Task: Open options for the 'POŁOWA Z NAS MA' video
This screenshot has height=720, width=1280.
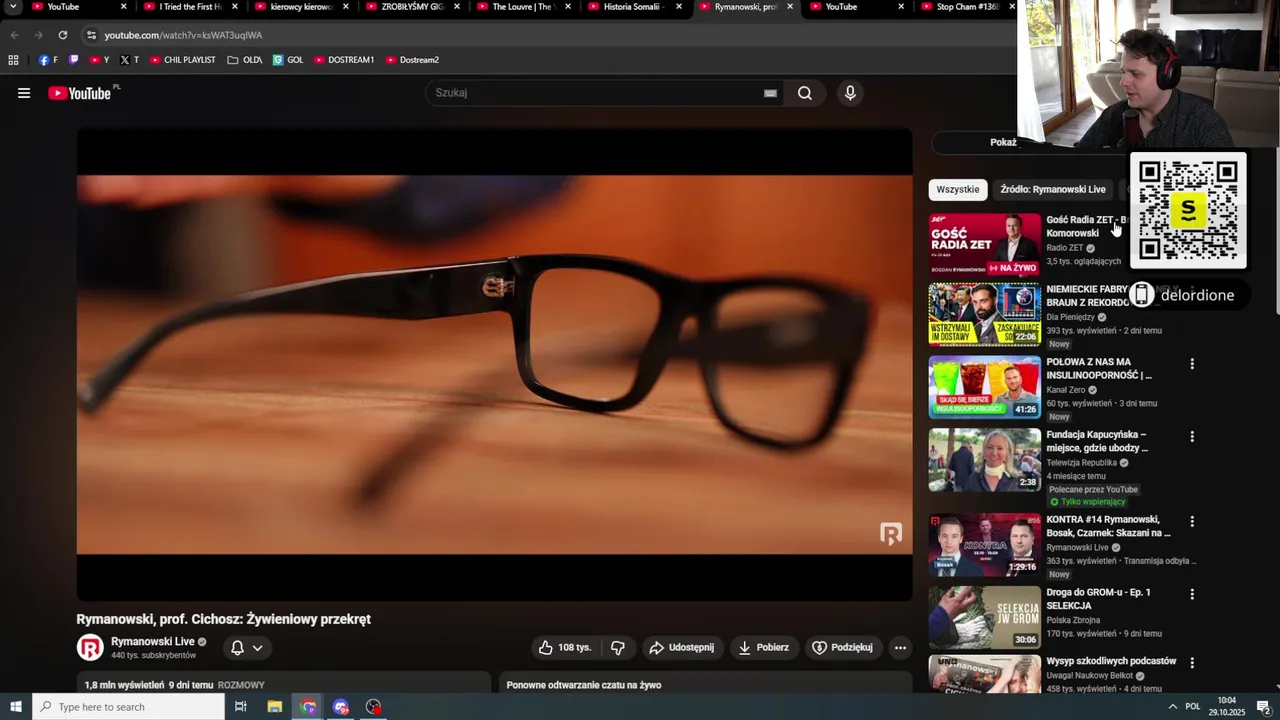Action: [1191, 364]
